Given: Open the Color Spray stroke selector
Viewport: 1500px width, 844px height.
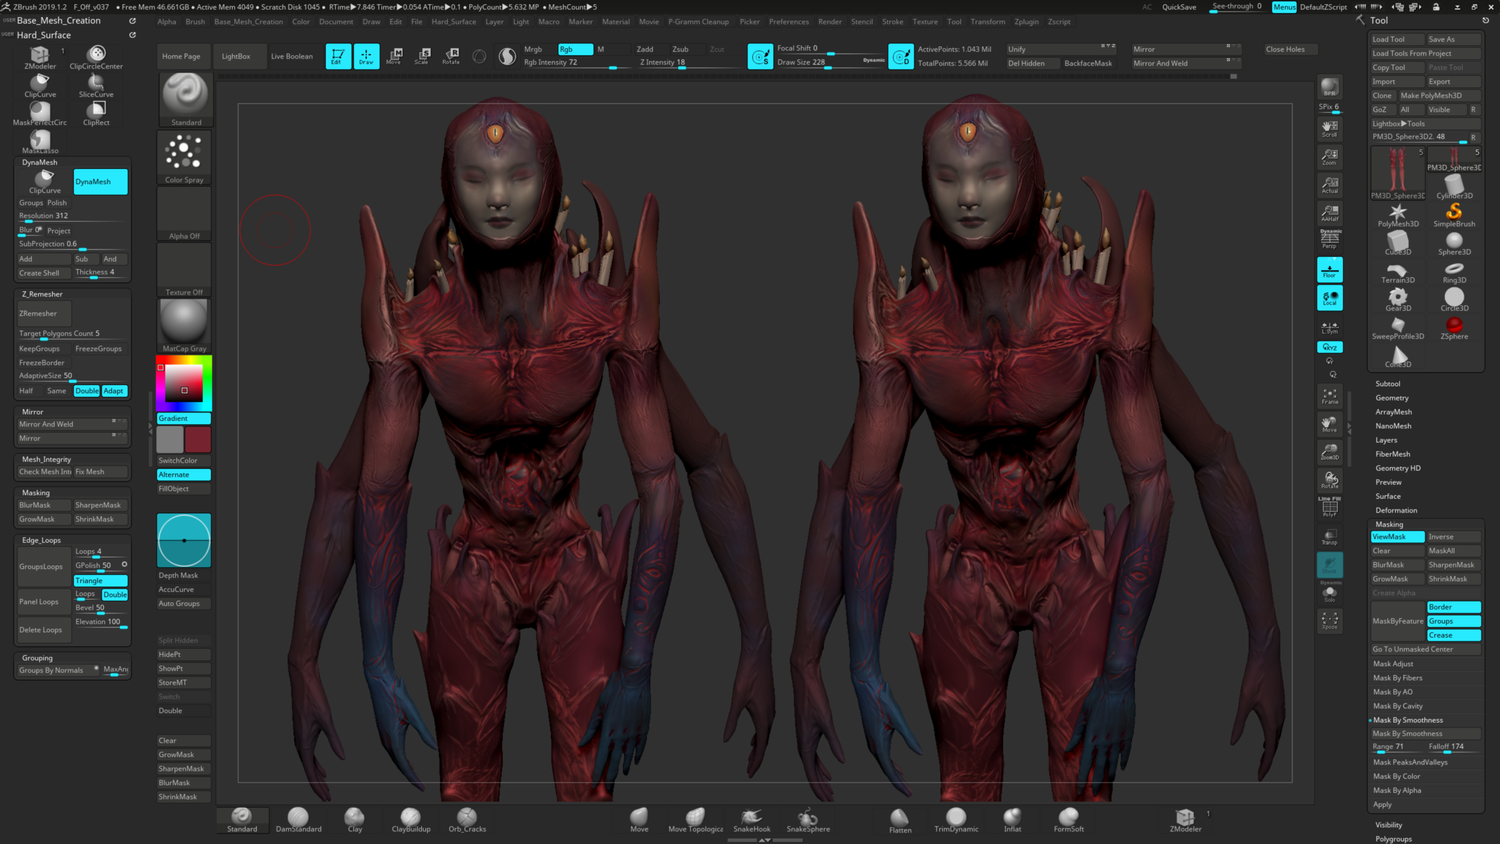Looking at the screenshot, I should pos(184,157).
